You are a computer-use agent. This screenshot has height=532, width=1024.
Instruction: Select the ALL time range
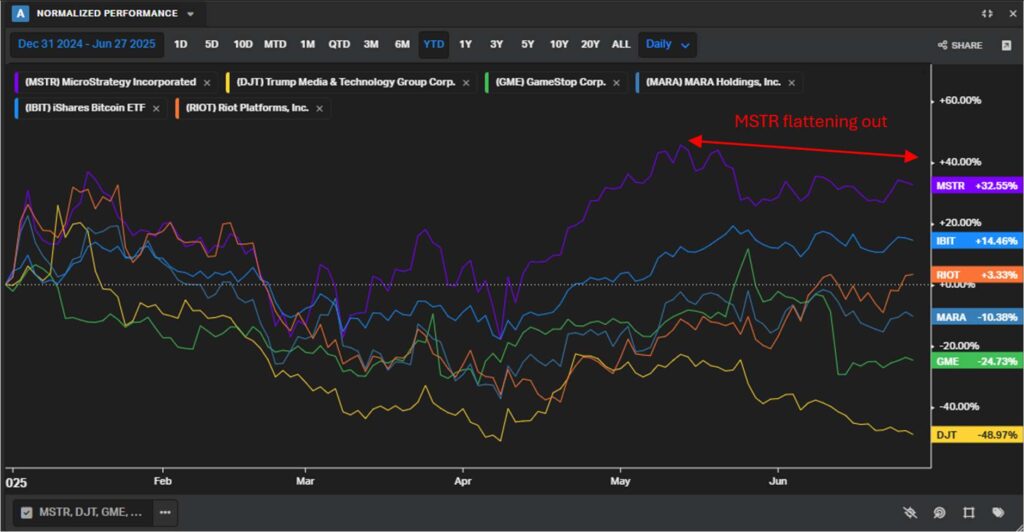tap(621, 44)
